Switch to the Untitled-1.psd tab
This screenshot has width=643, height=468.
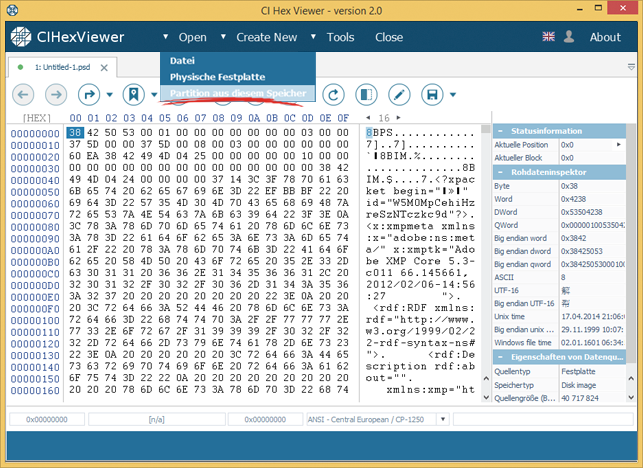point(62,67)
